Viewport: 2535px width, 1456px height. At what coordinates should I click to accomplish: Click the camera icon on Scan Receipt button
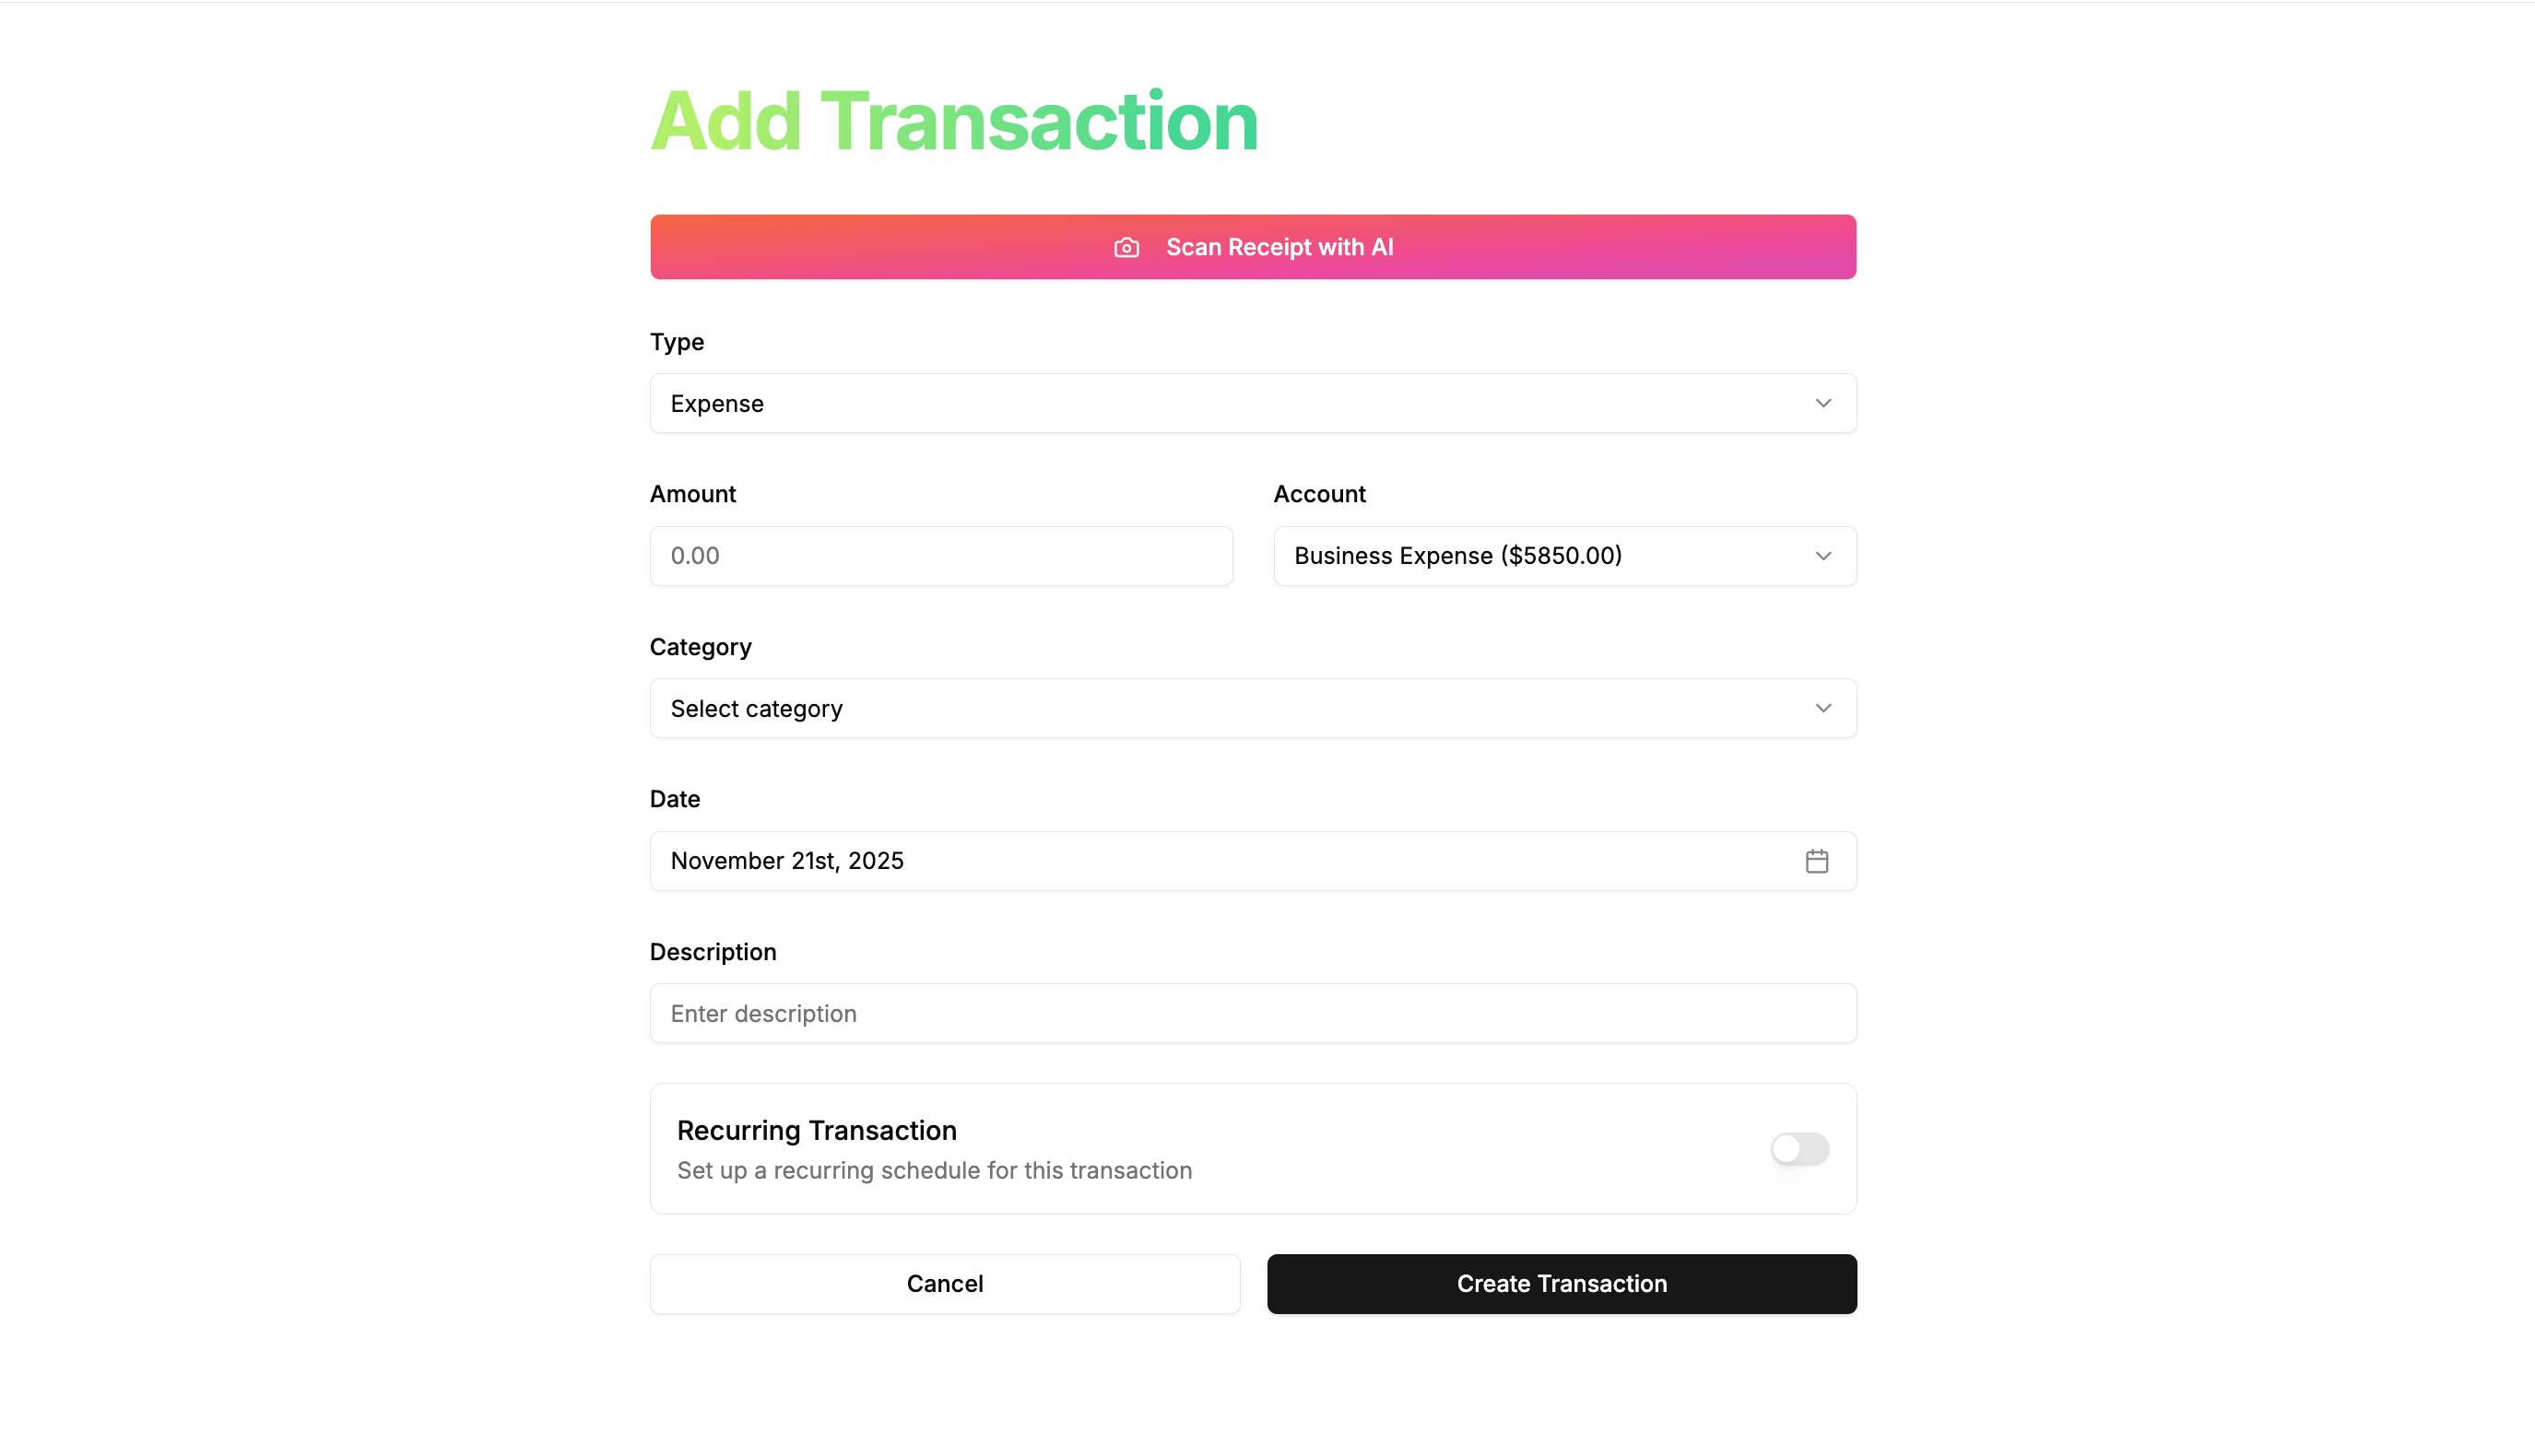click(1126, 247)
